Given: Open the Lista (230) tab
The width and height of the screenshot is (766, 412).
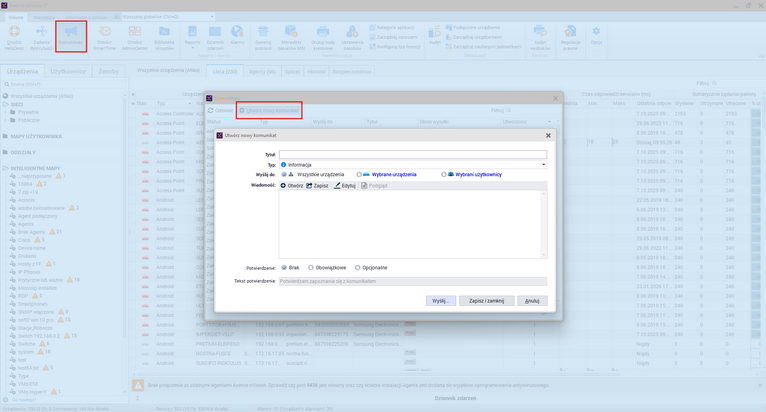Looking at the screenshot, I should click(x=225, y=71).
